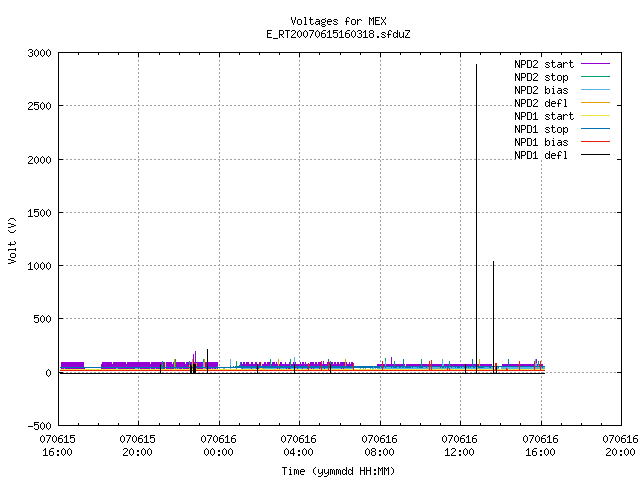
Task: Click the 'NPD2 defl' legend label
Action: click(x=541, y=103)
